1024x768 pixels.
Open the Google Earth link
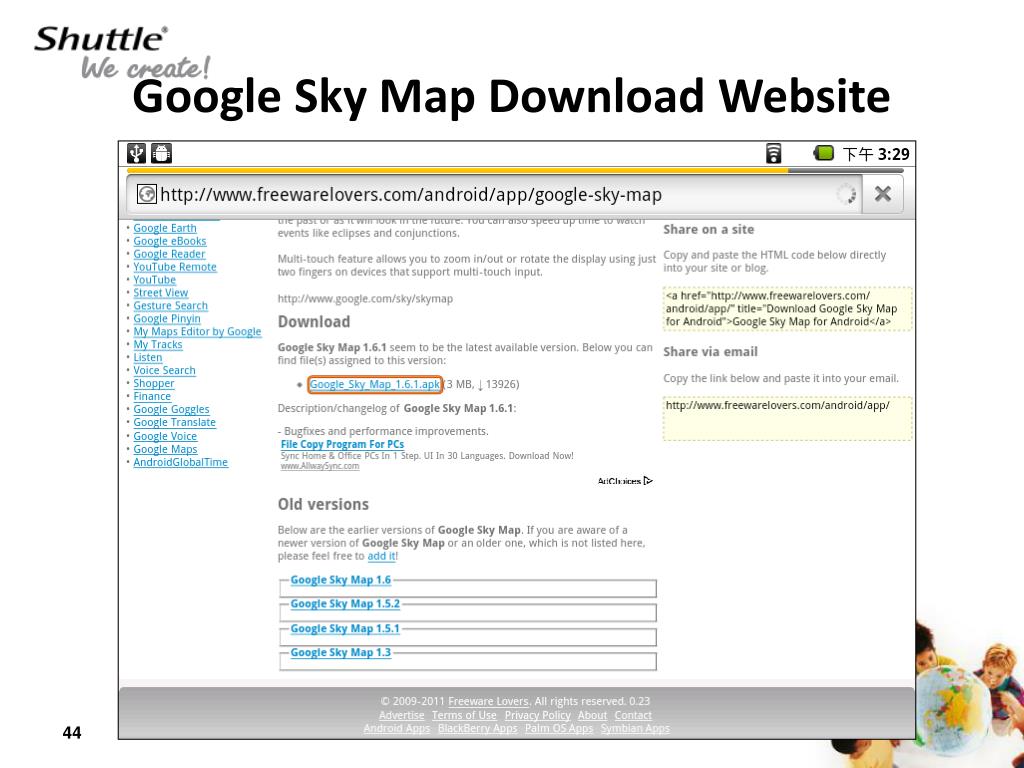(165, 228)
